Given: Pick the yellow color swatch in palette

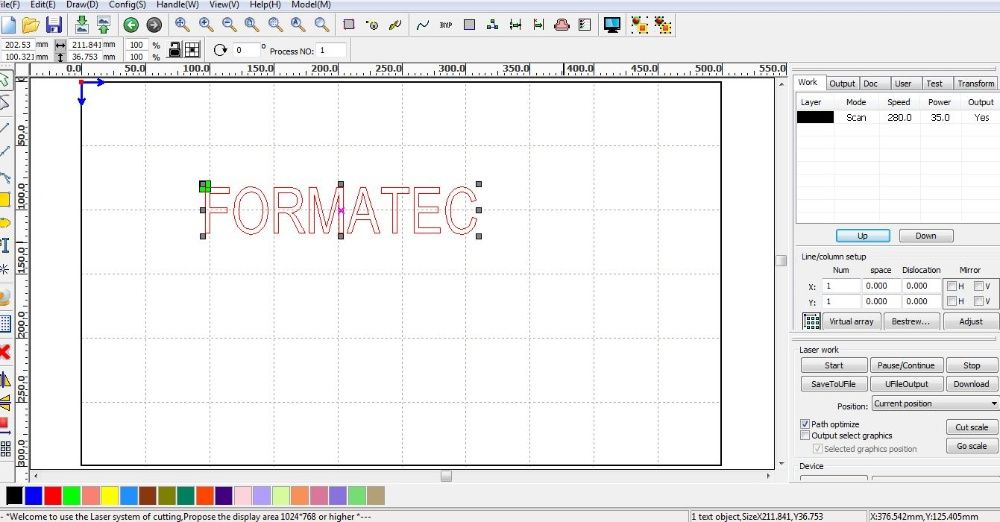Looking at the screenshot, I should 109,496.
